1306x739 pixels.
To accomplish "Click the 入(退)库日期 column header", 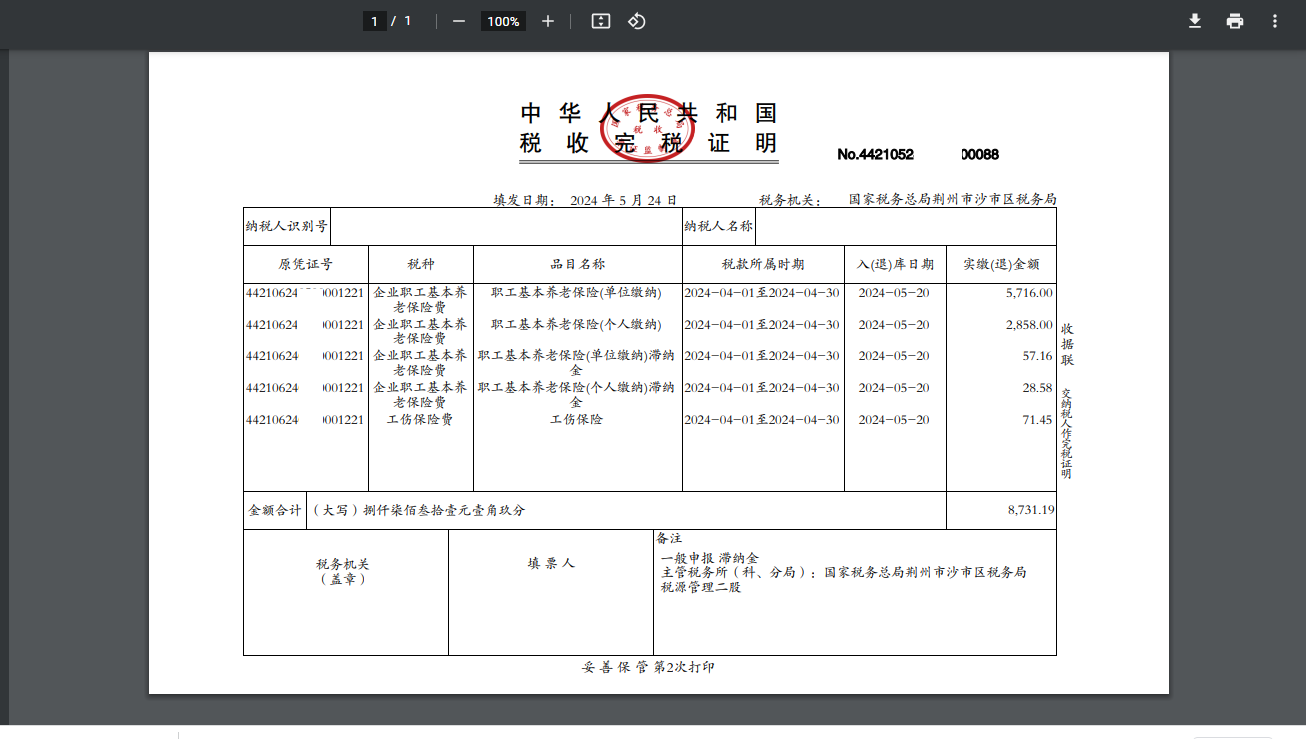I will point(895,265).
